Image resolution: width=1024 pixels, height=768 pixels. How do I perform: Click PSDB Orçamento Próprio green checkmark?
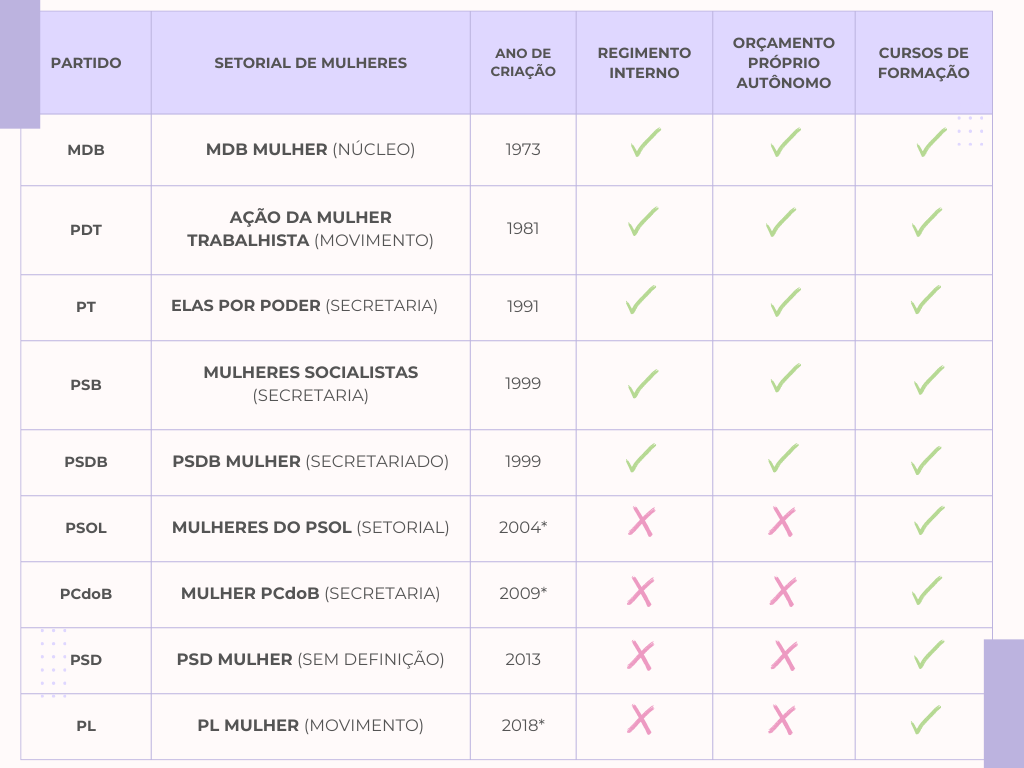783,458
